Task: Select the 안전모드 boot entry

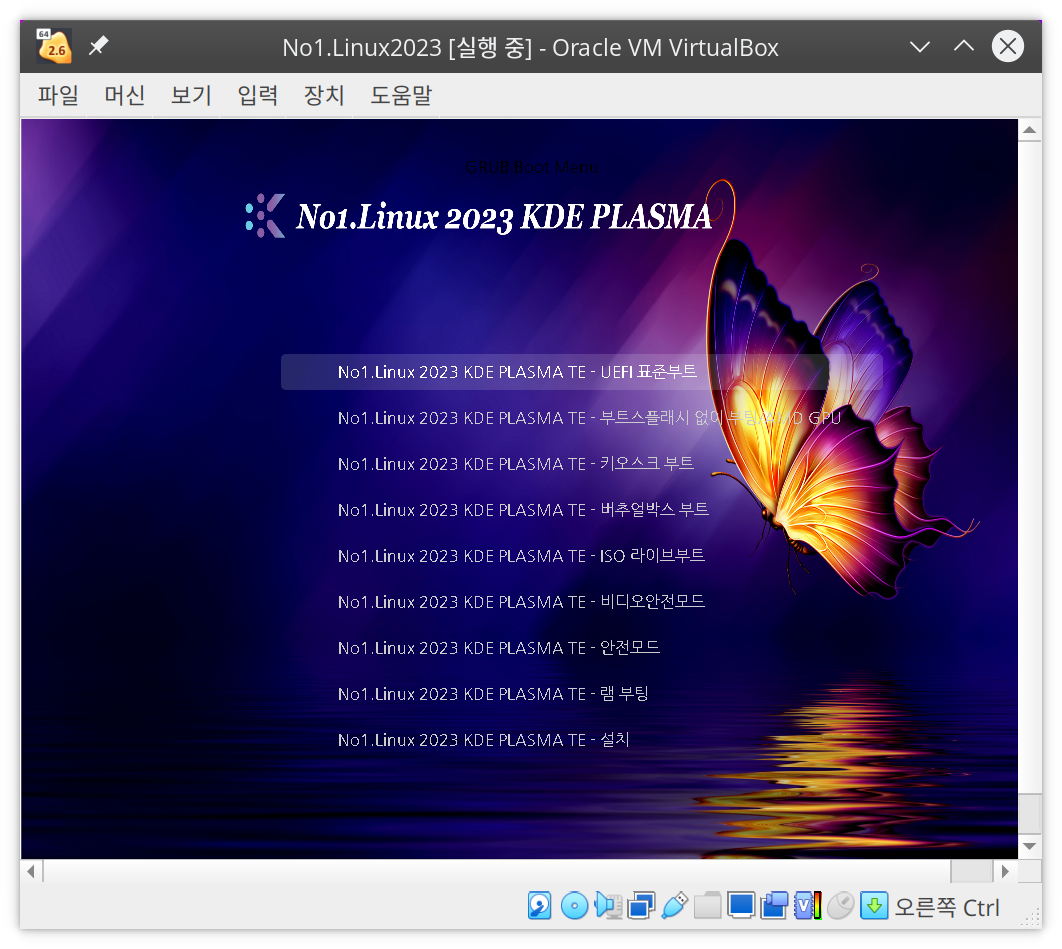Action: [498, 648]
